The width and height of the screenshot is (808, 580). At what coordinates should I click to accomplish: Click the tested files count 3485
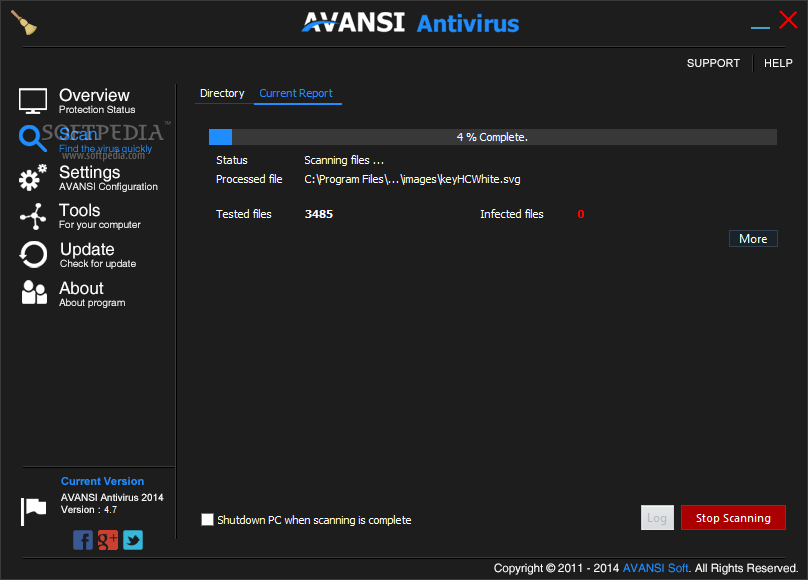[318, 214]
